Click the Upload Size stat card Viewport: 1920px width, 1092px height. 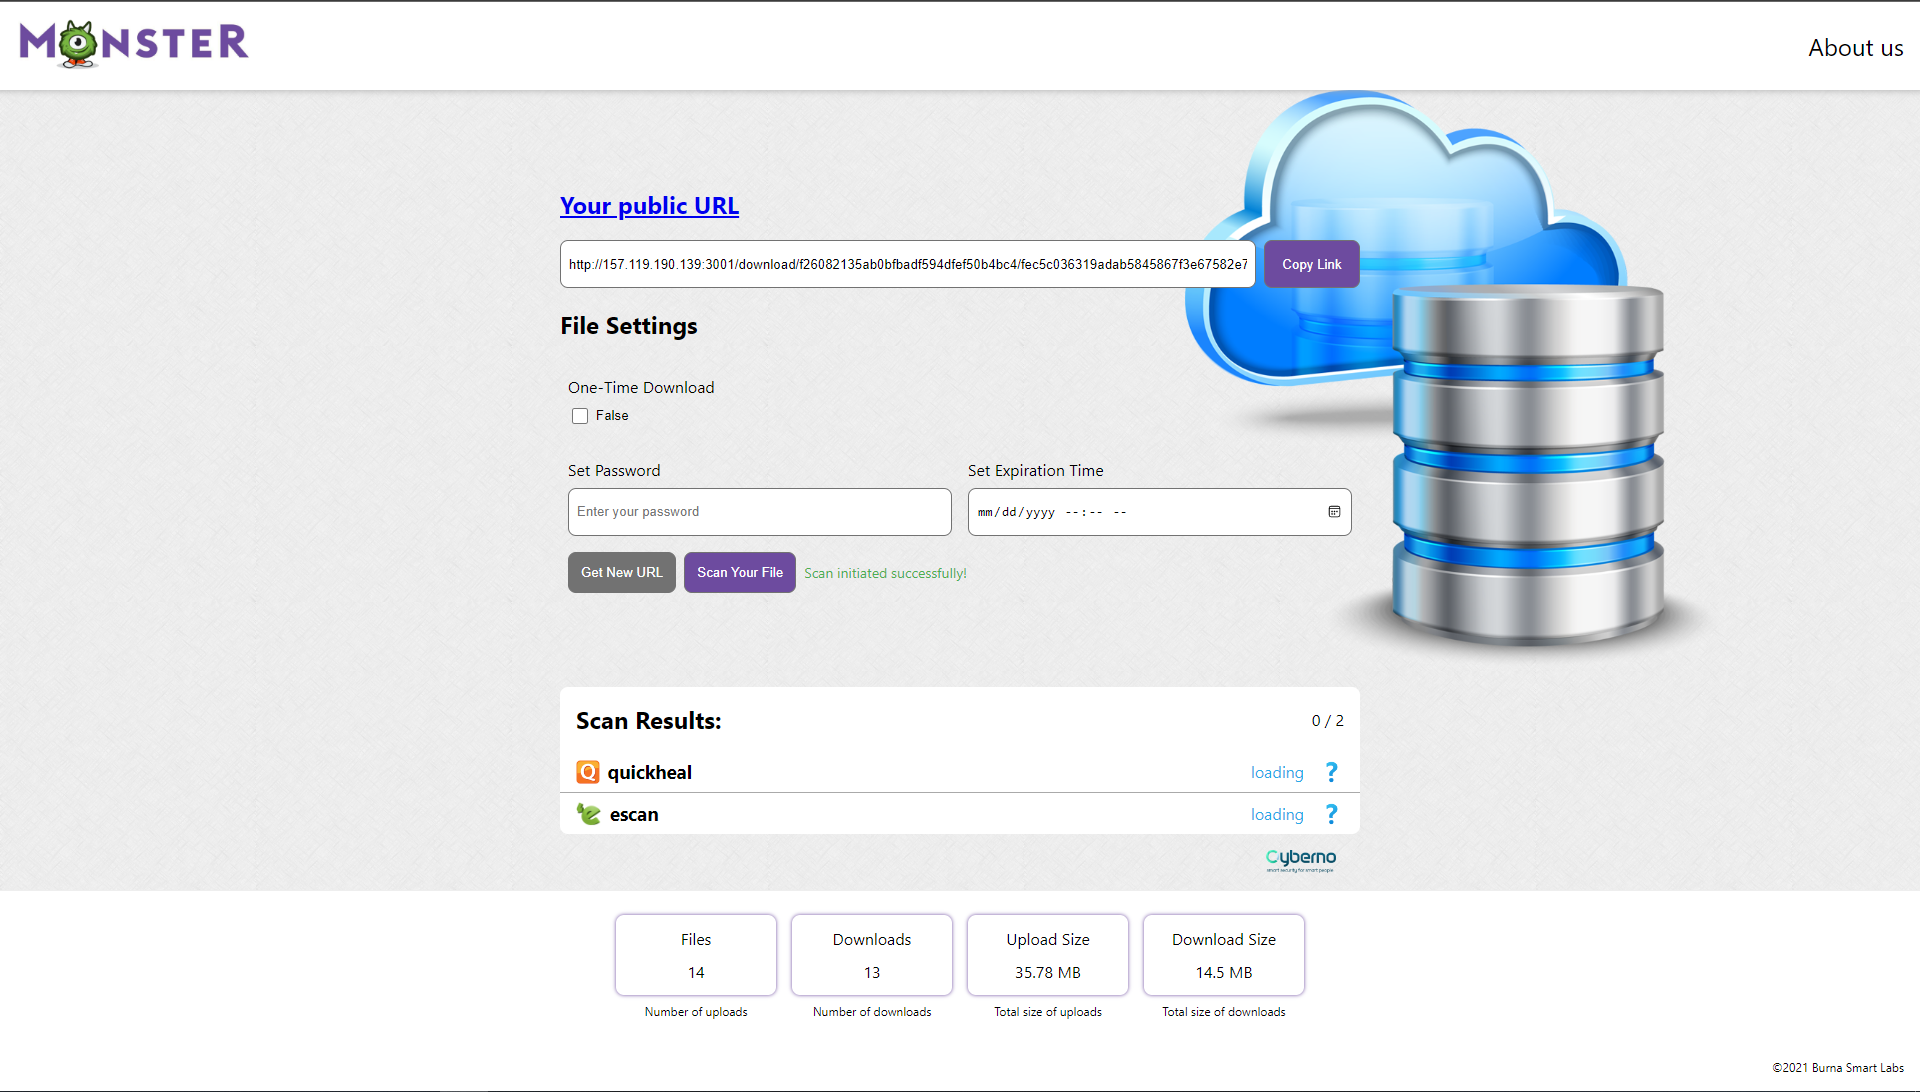click(x=1047, y=955)
